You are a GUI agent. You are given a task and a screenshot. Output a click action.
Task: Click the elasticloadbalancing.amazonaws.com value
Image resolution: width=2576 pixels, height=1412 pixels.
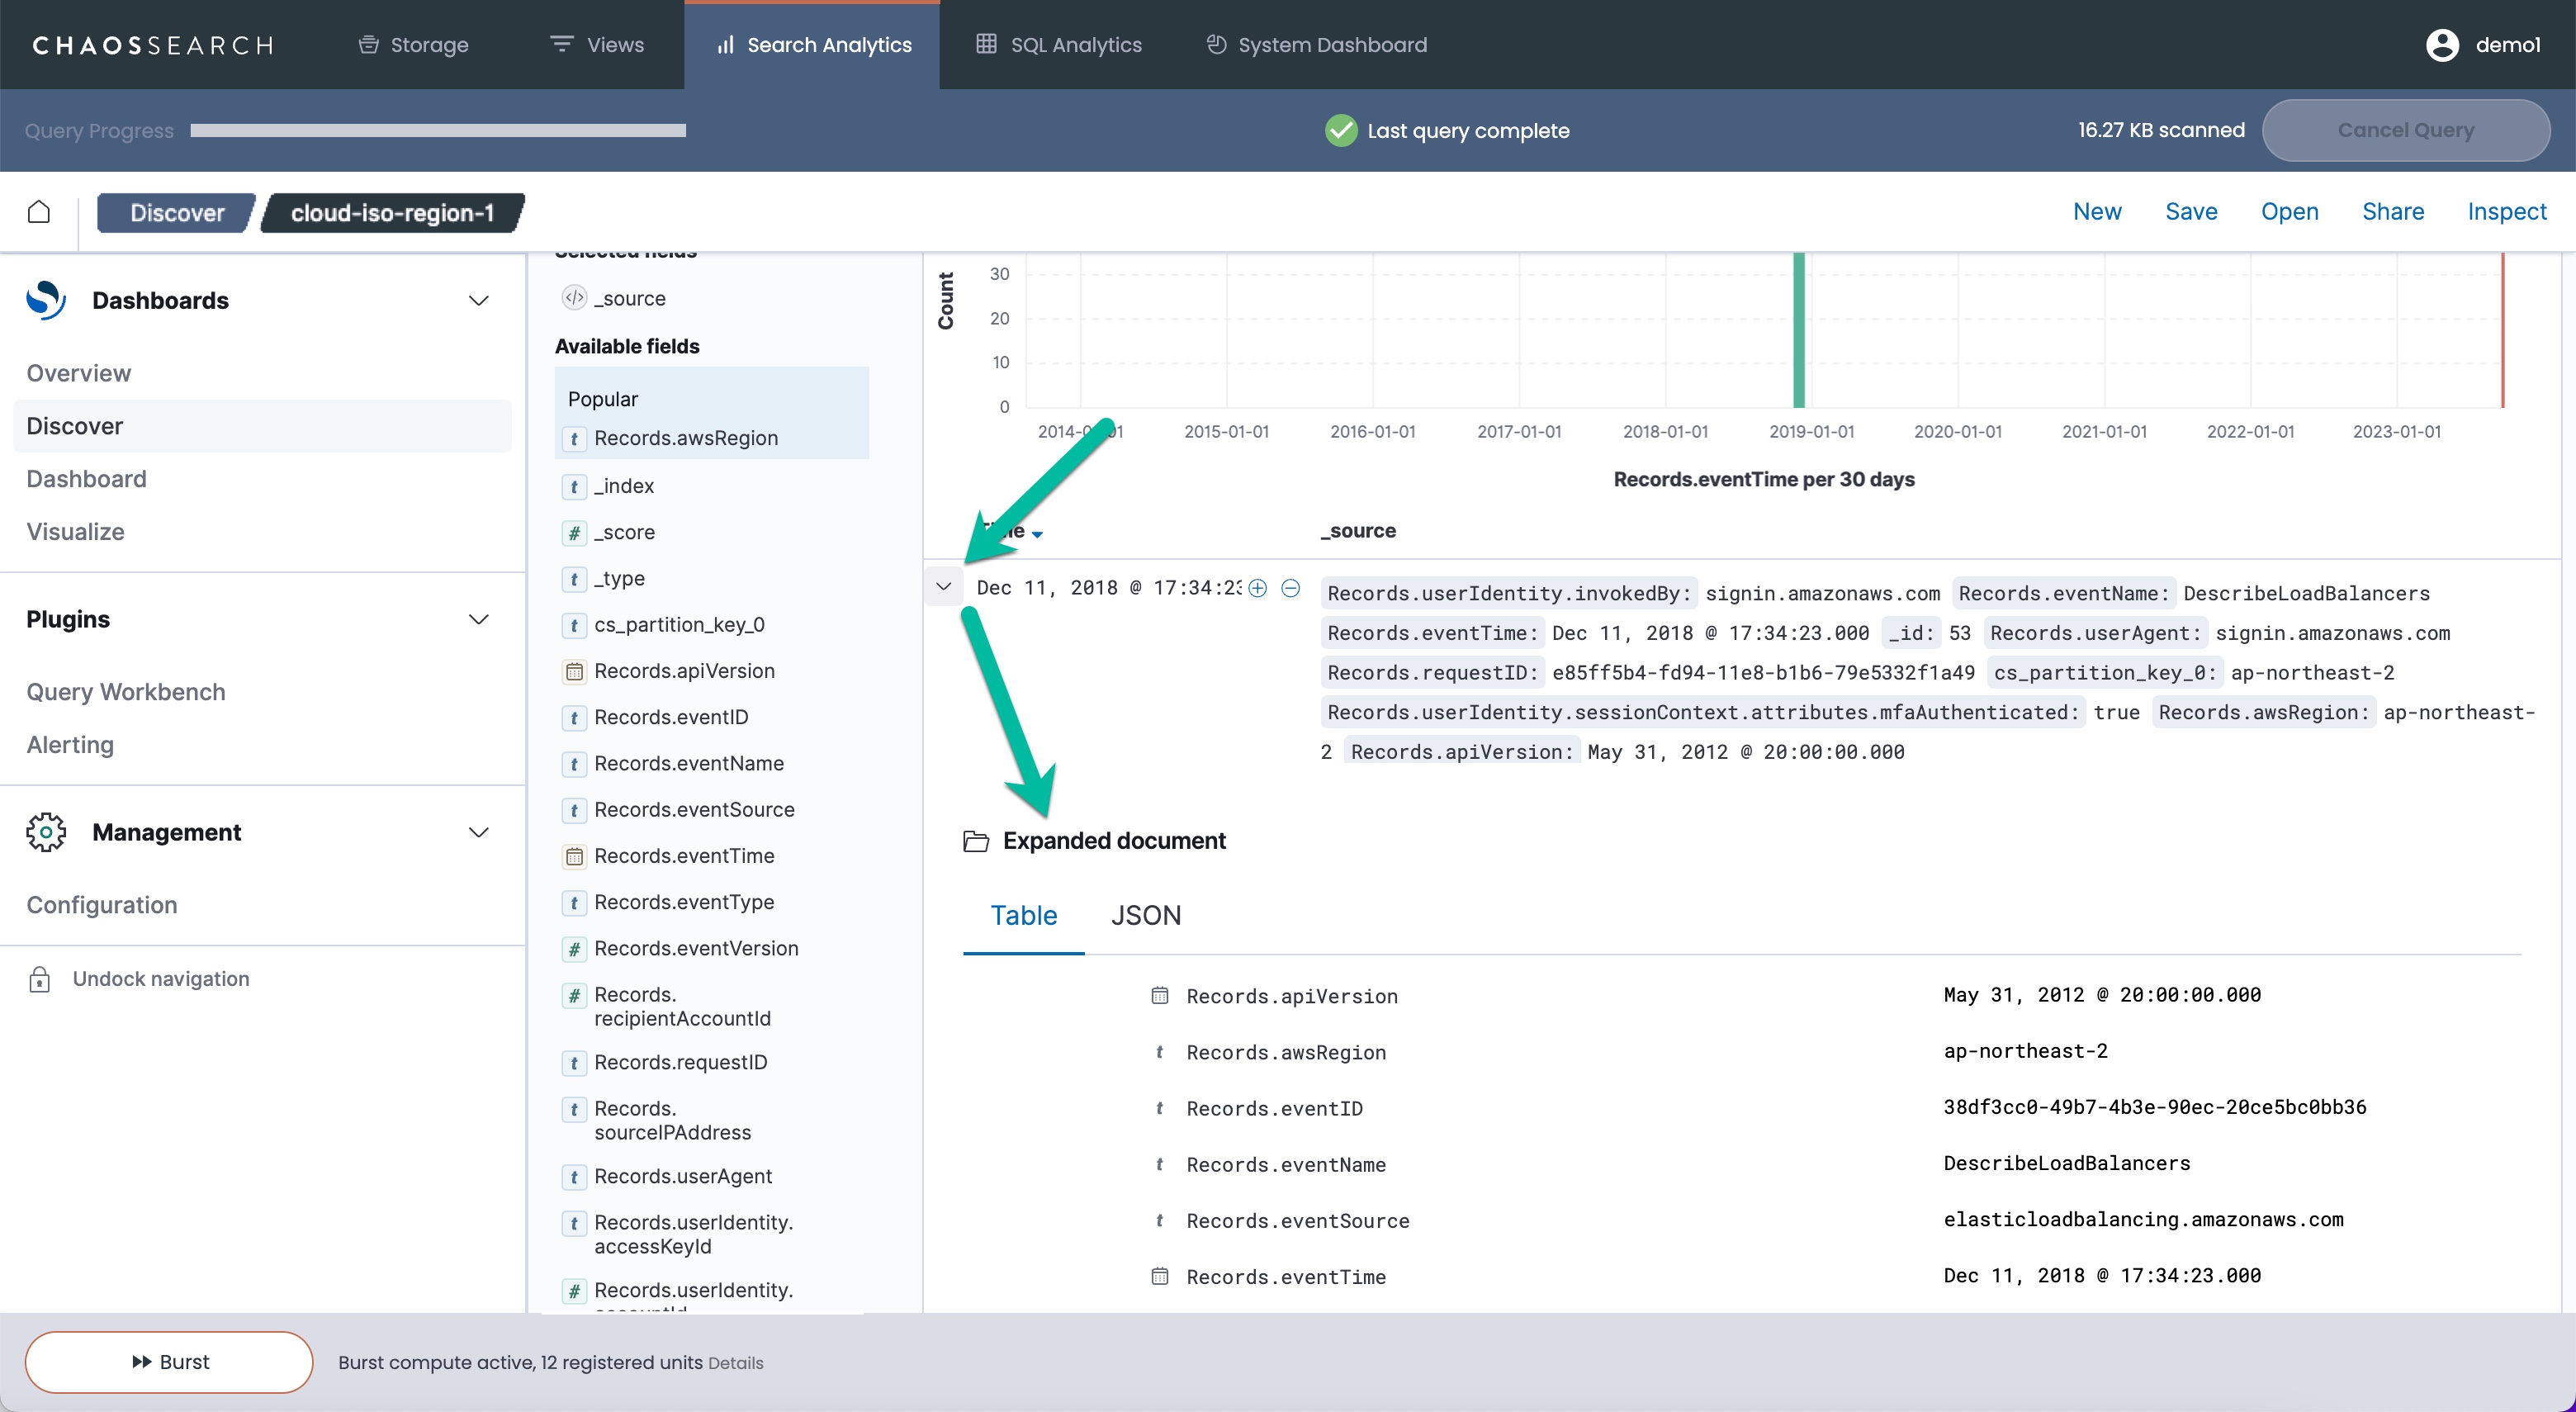(x=2144, y=1219)
